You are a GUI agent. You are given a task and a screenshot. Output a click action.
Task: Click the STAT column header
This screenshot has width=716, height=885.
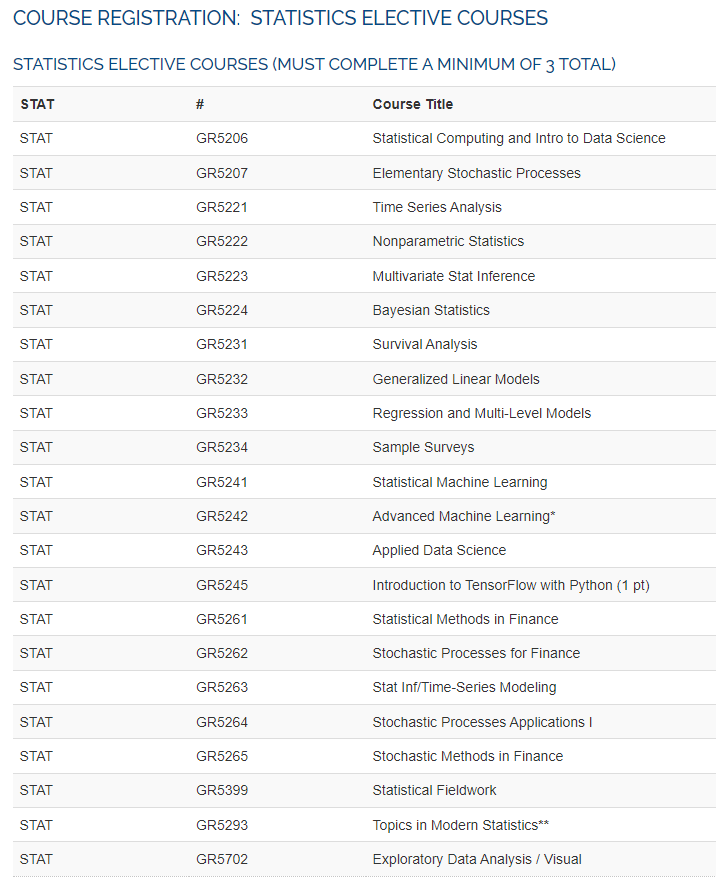37,104
